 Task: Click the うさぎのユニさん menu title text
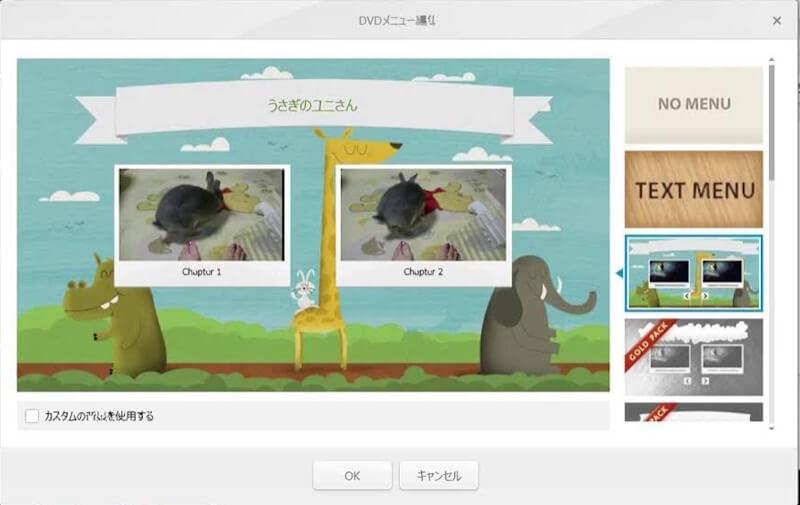coord(312,104)
